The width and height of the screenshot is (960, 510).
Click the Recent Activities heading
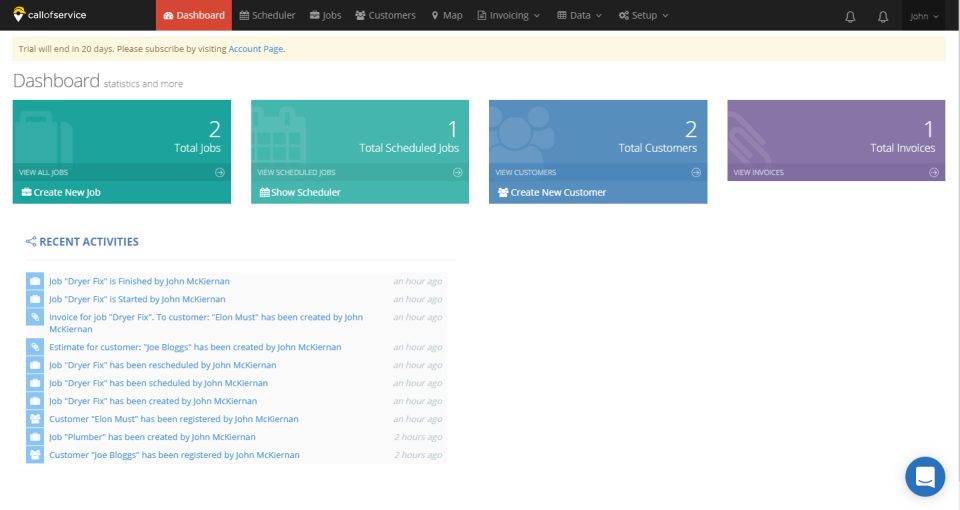pyautogui.click(x=89, y=242)
